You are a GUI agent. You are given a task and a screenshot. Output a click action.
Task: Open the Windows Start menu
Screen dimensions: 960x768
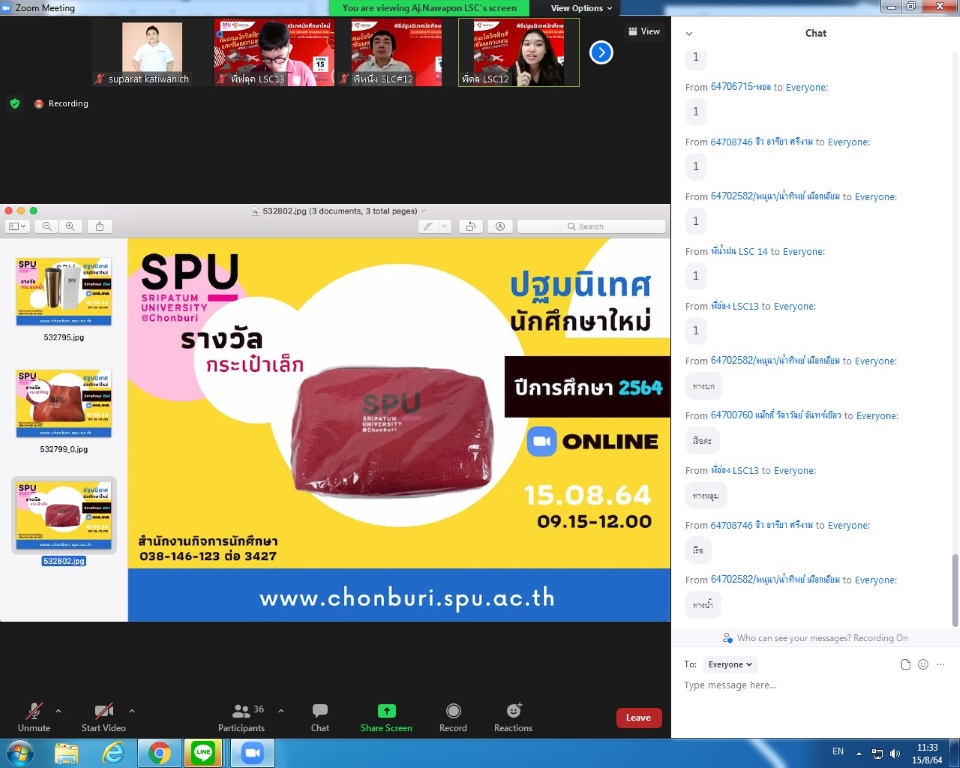pyautogui.click(x=20, y=753)
